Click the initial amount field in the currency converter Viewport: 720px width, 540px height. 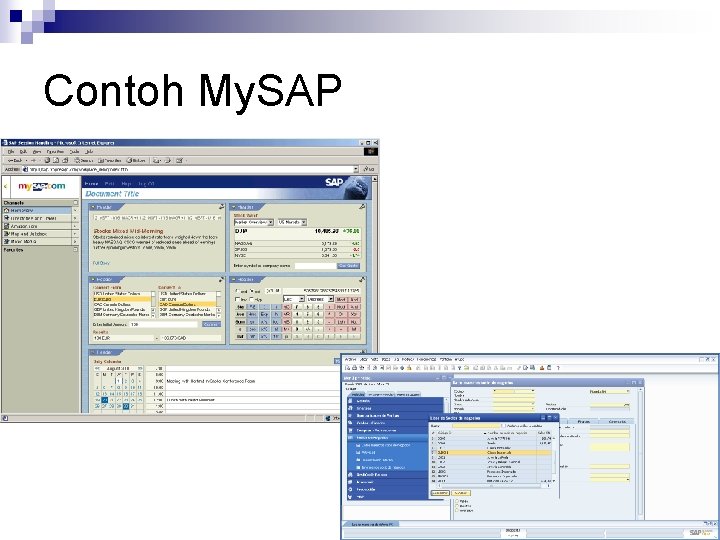tap(164, 324)
